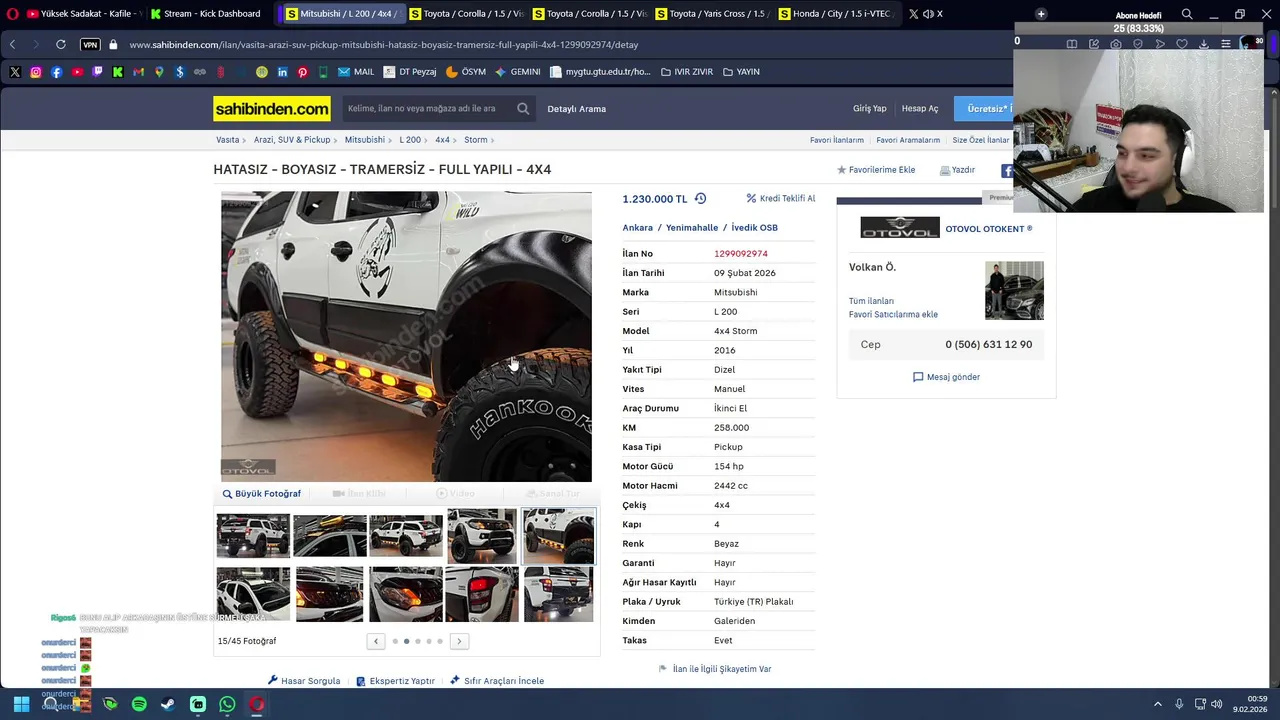Click the OTOVOL OTOKENT store name
Screen dimensions: 1280x720
pos(989,229)
